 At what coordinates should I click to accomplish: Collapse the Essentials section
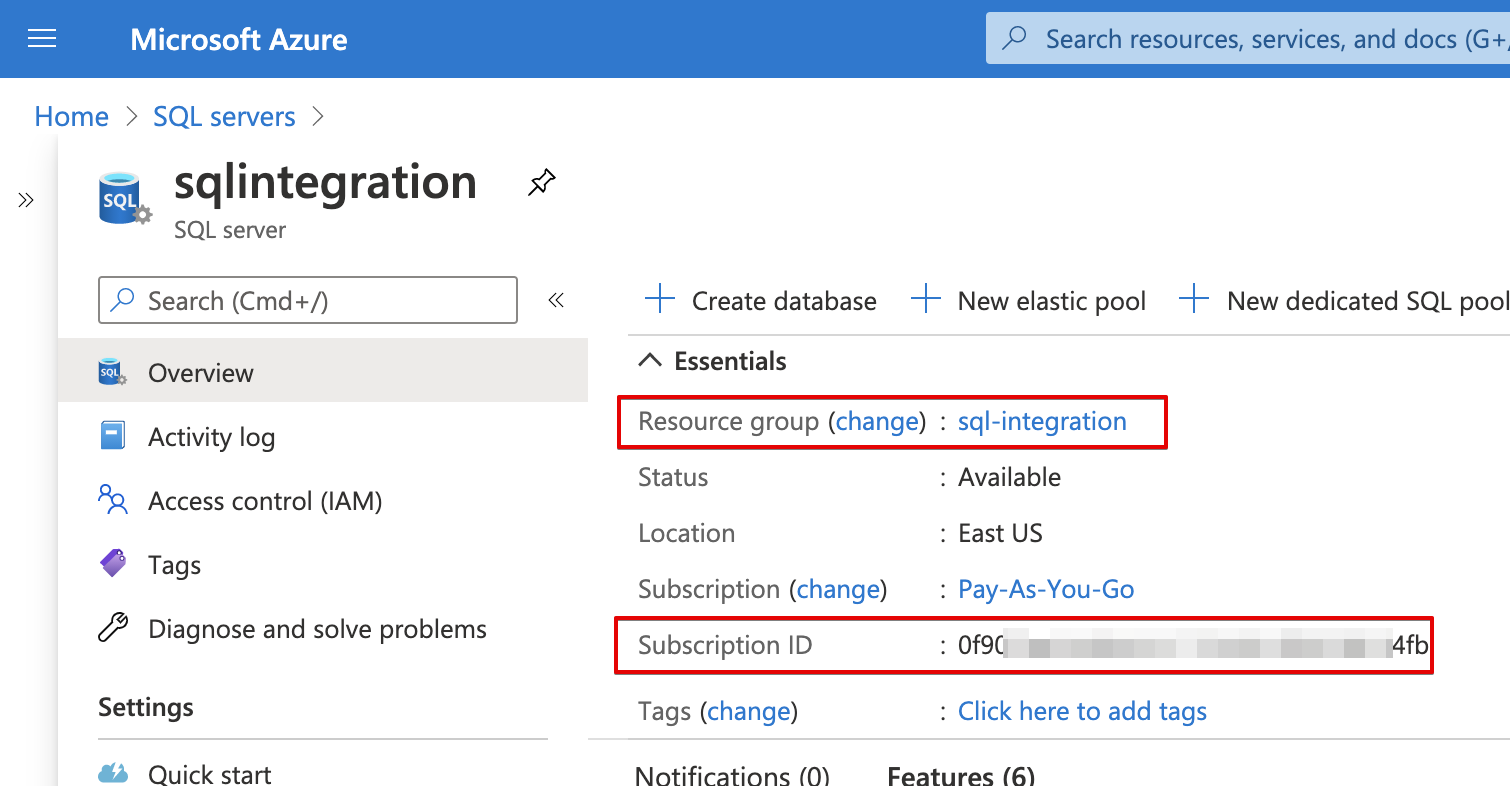coord(650,361)
